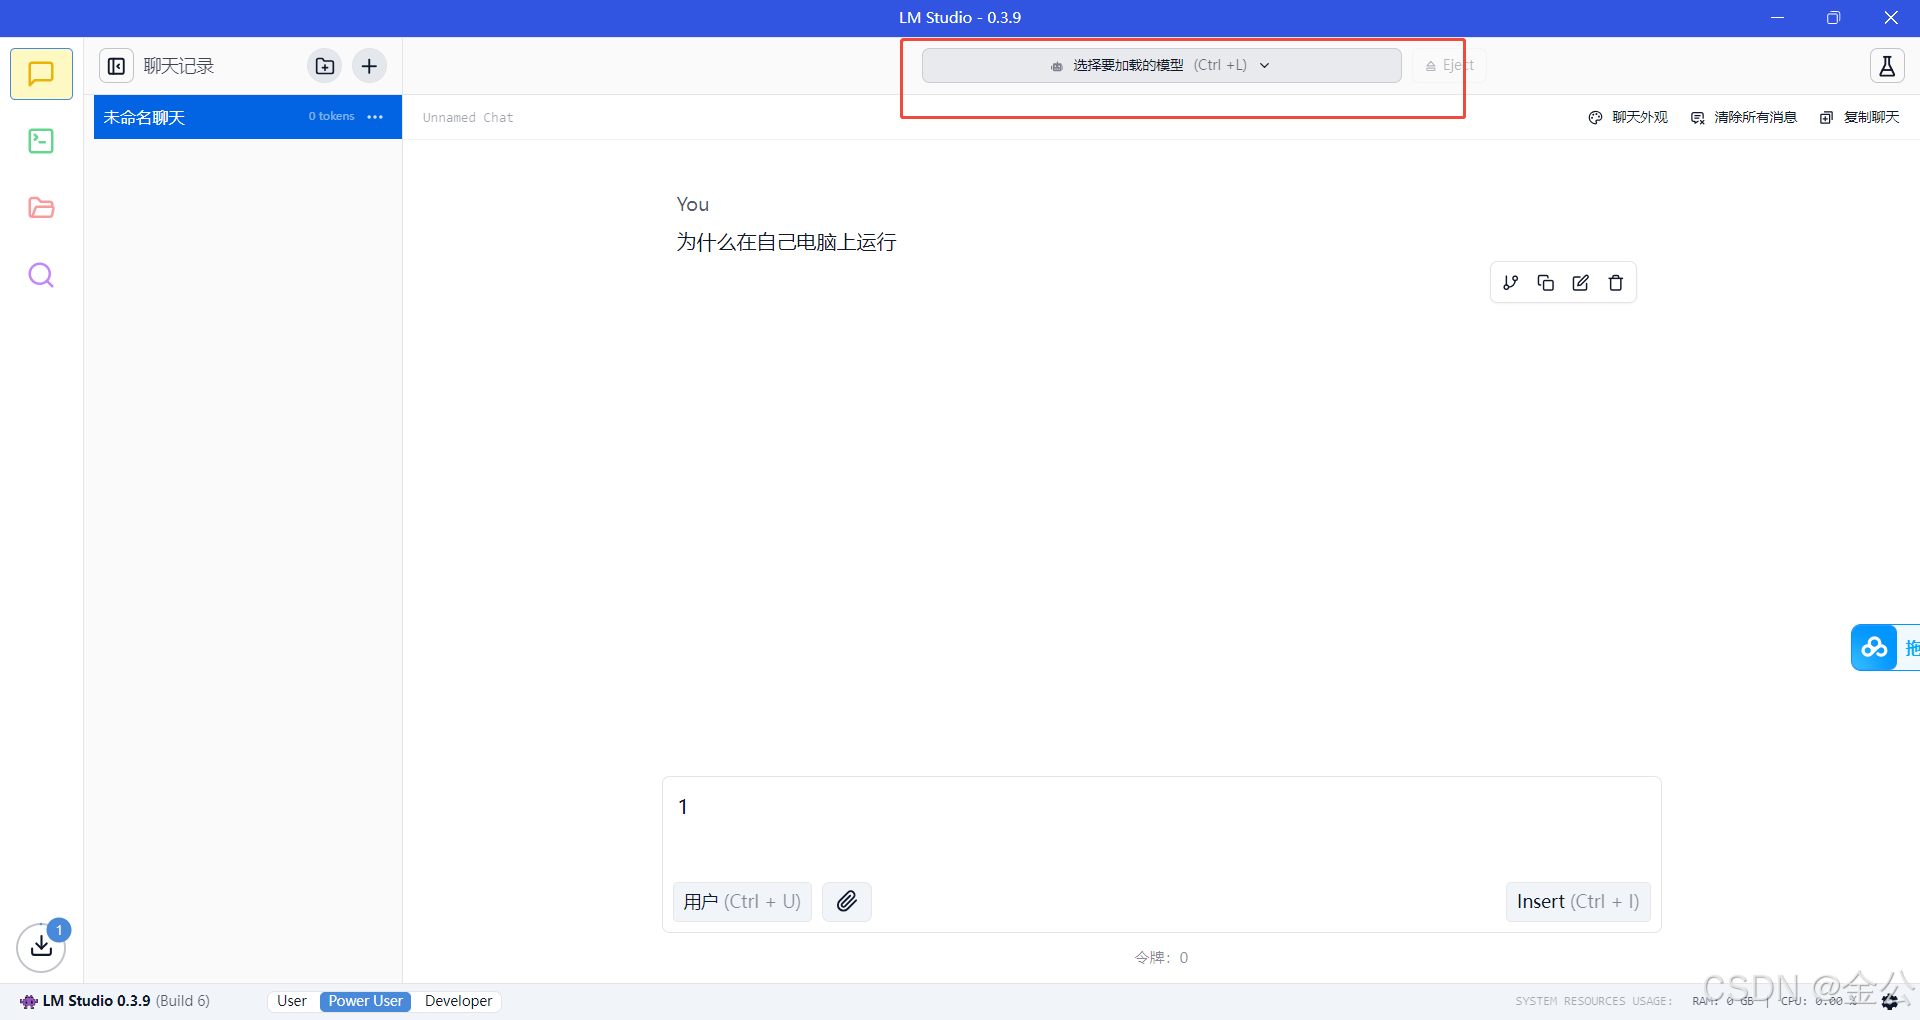Screen dimensions: 1920x1020
Task: Click Insert (Ctrl + I) button
Action: (1578, 901)
